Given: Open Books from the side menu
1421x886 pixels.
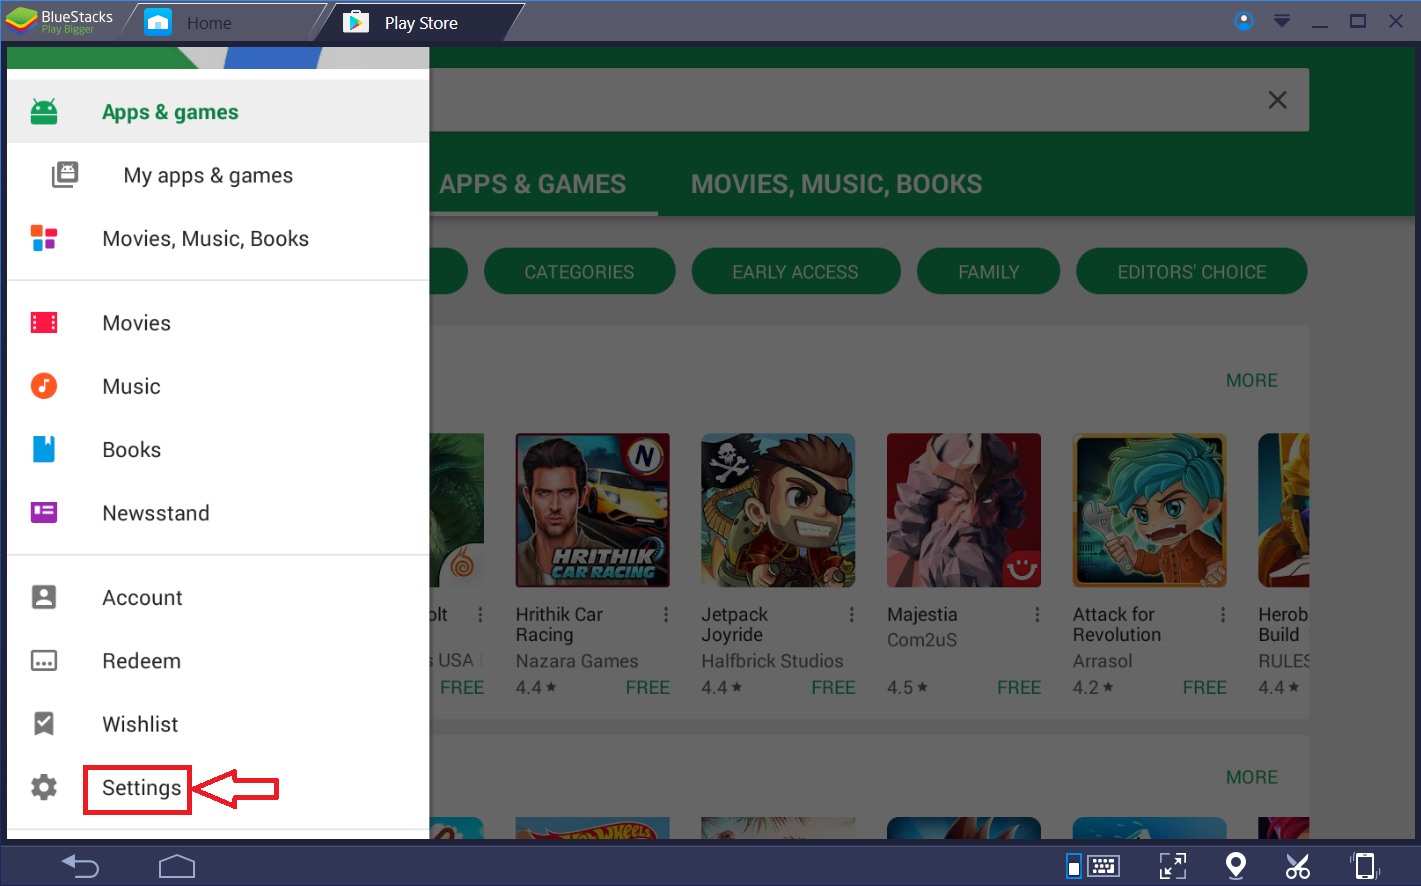Looking at the screenshot, I should pyautogui.click(x=218, y=449).
